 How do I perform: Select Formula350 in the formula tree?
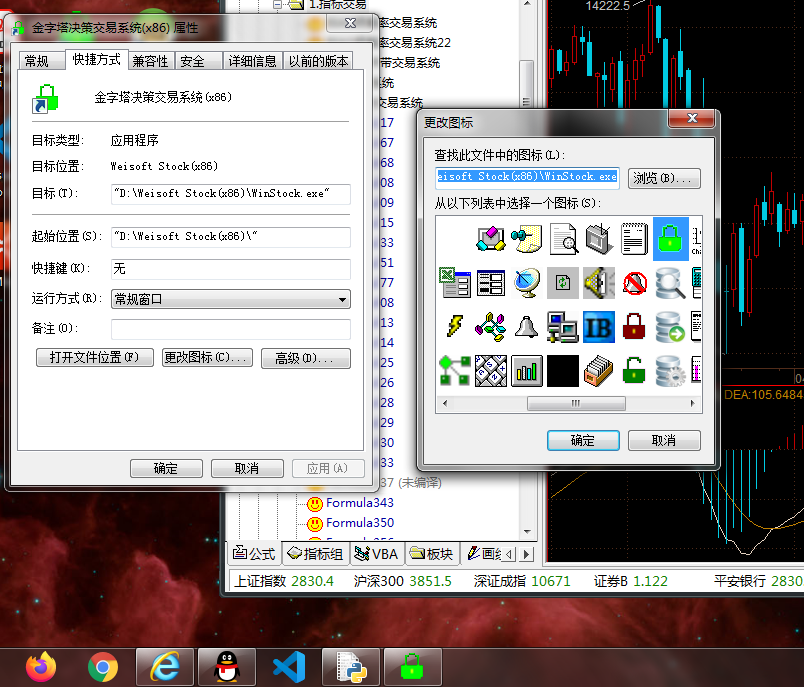click(360, 523)
